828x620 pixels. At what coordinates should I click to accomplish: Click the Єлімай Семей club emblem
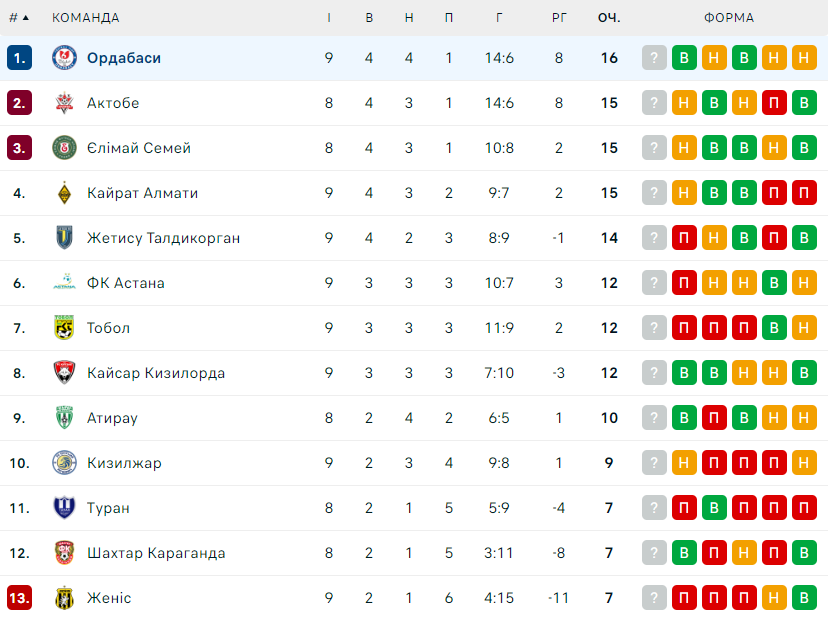(x=64, y=148)
